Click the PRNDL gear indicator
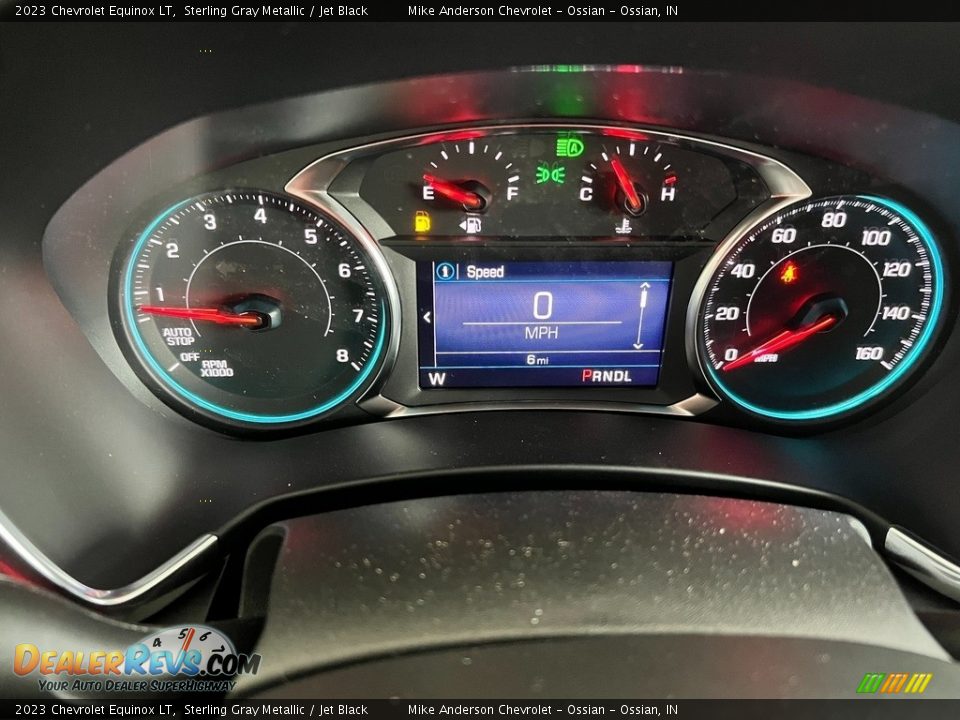This screenshot has height=720, width=960. 606,376
